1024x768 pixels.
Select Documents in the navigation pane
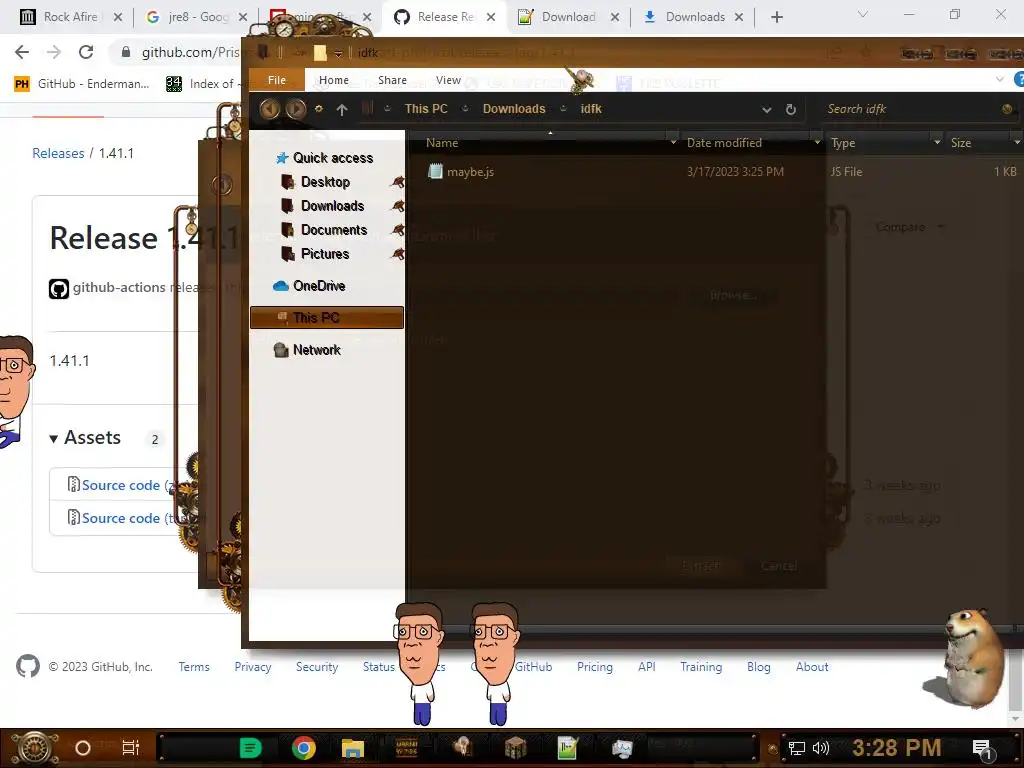coord(334,230)
